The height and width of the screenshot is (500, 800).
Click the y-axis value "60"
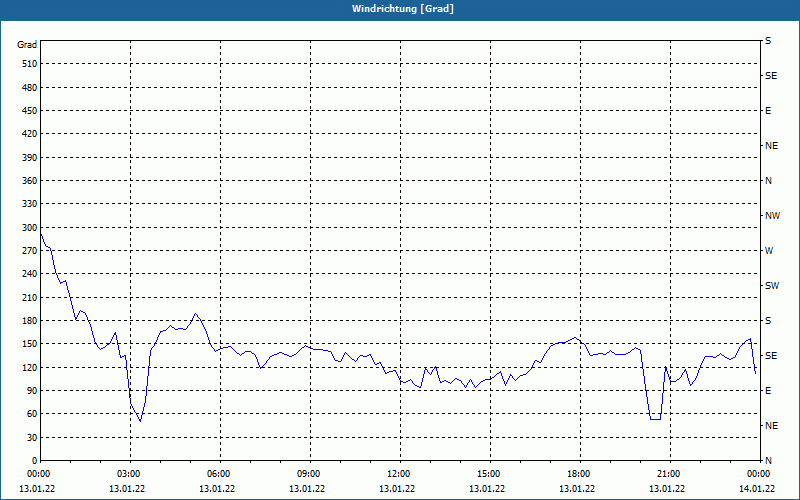32,414
